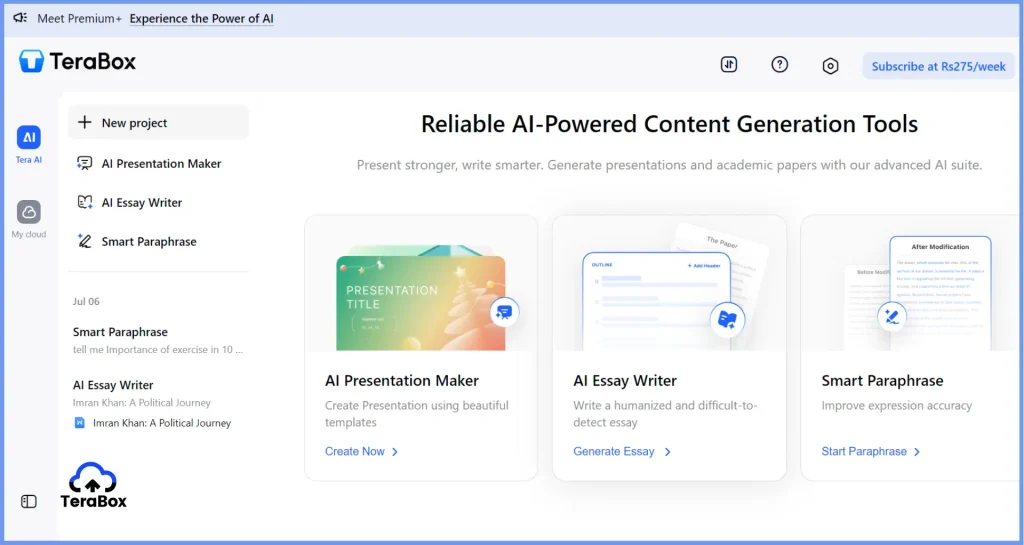Viewport: 1024px width, 545px height.
Task: Open My cloud sidebar icon
Action: pyautogui.click(x=29, y=212)
